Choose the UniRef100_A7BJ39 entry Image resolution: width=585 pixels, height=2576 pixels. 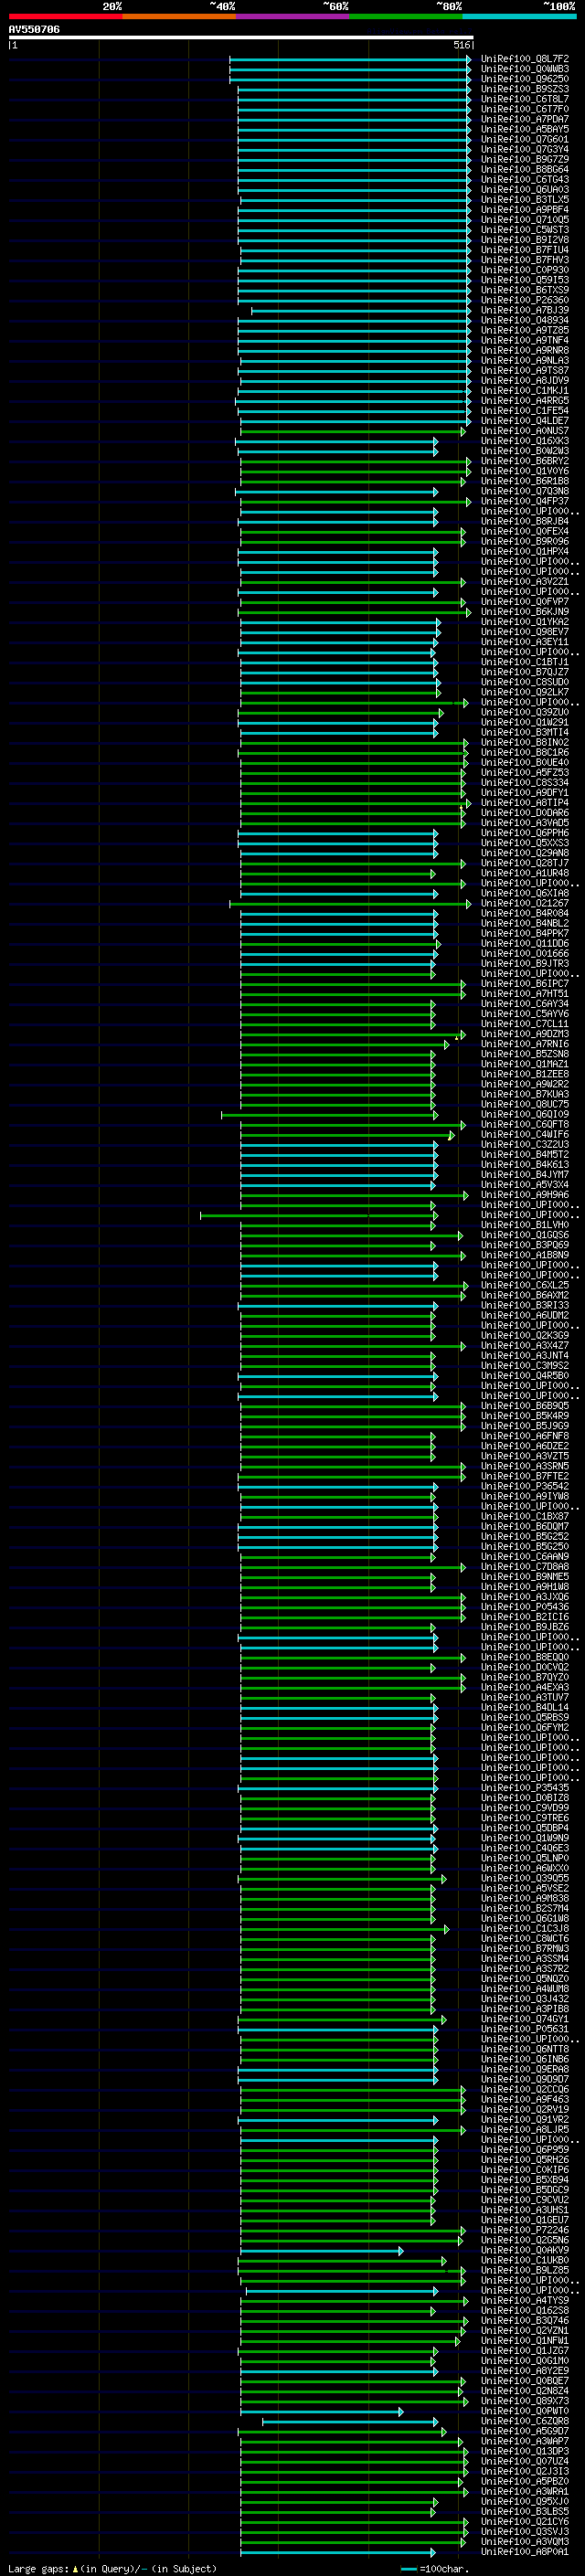525,310
